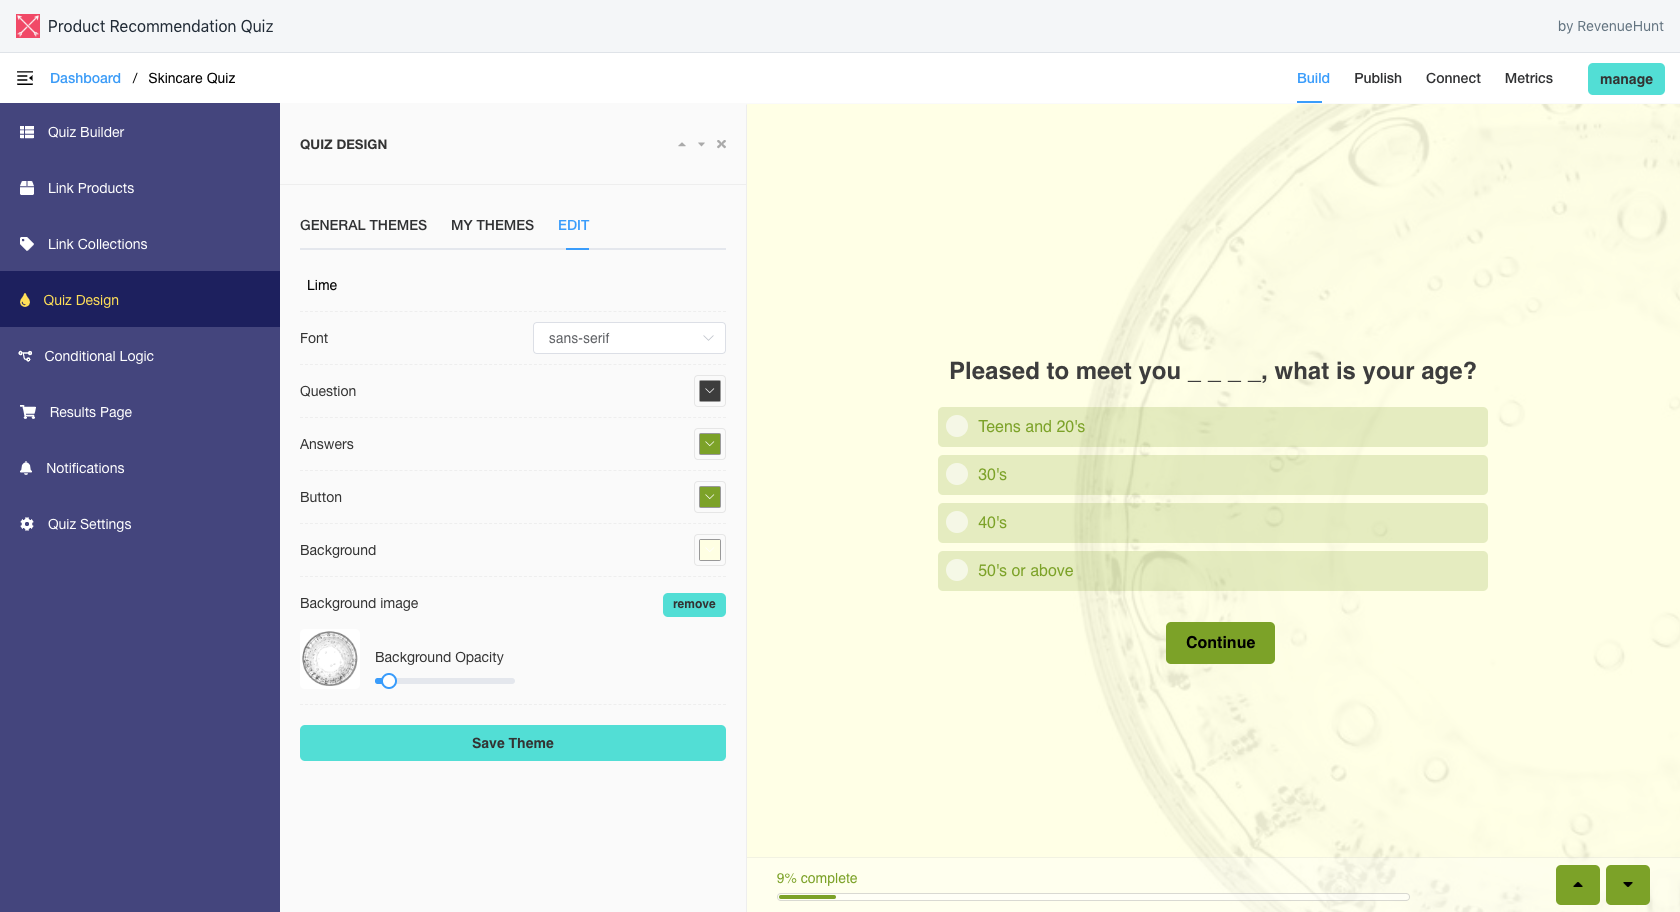Open the Connect tab

(x=1453, y=78)
